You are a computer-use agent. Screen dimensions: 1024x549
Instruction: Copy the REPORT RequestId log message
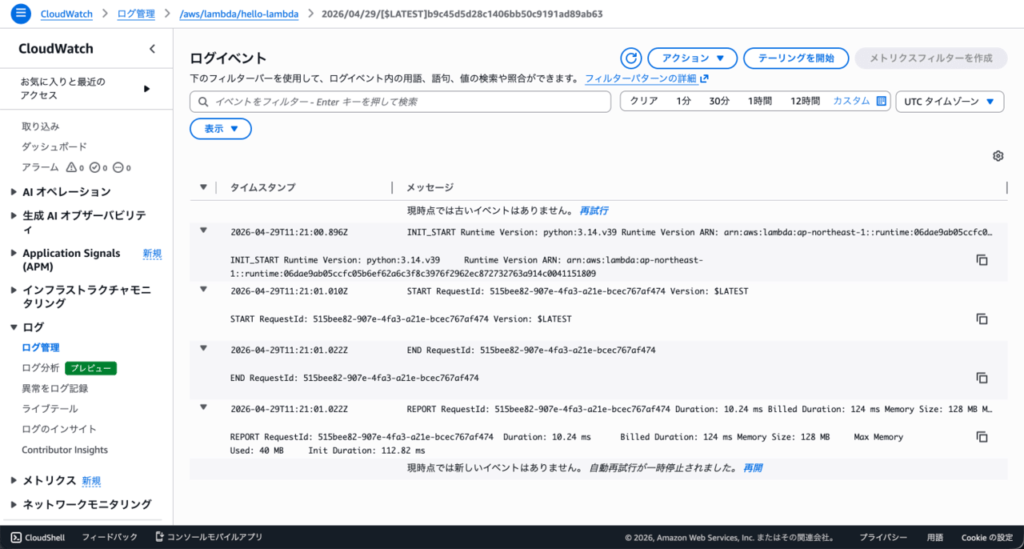point(982,436)
